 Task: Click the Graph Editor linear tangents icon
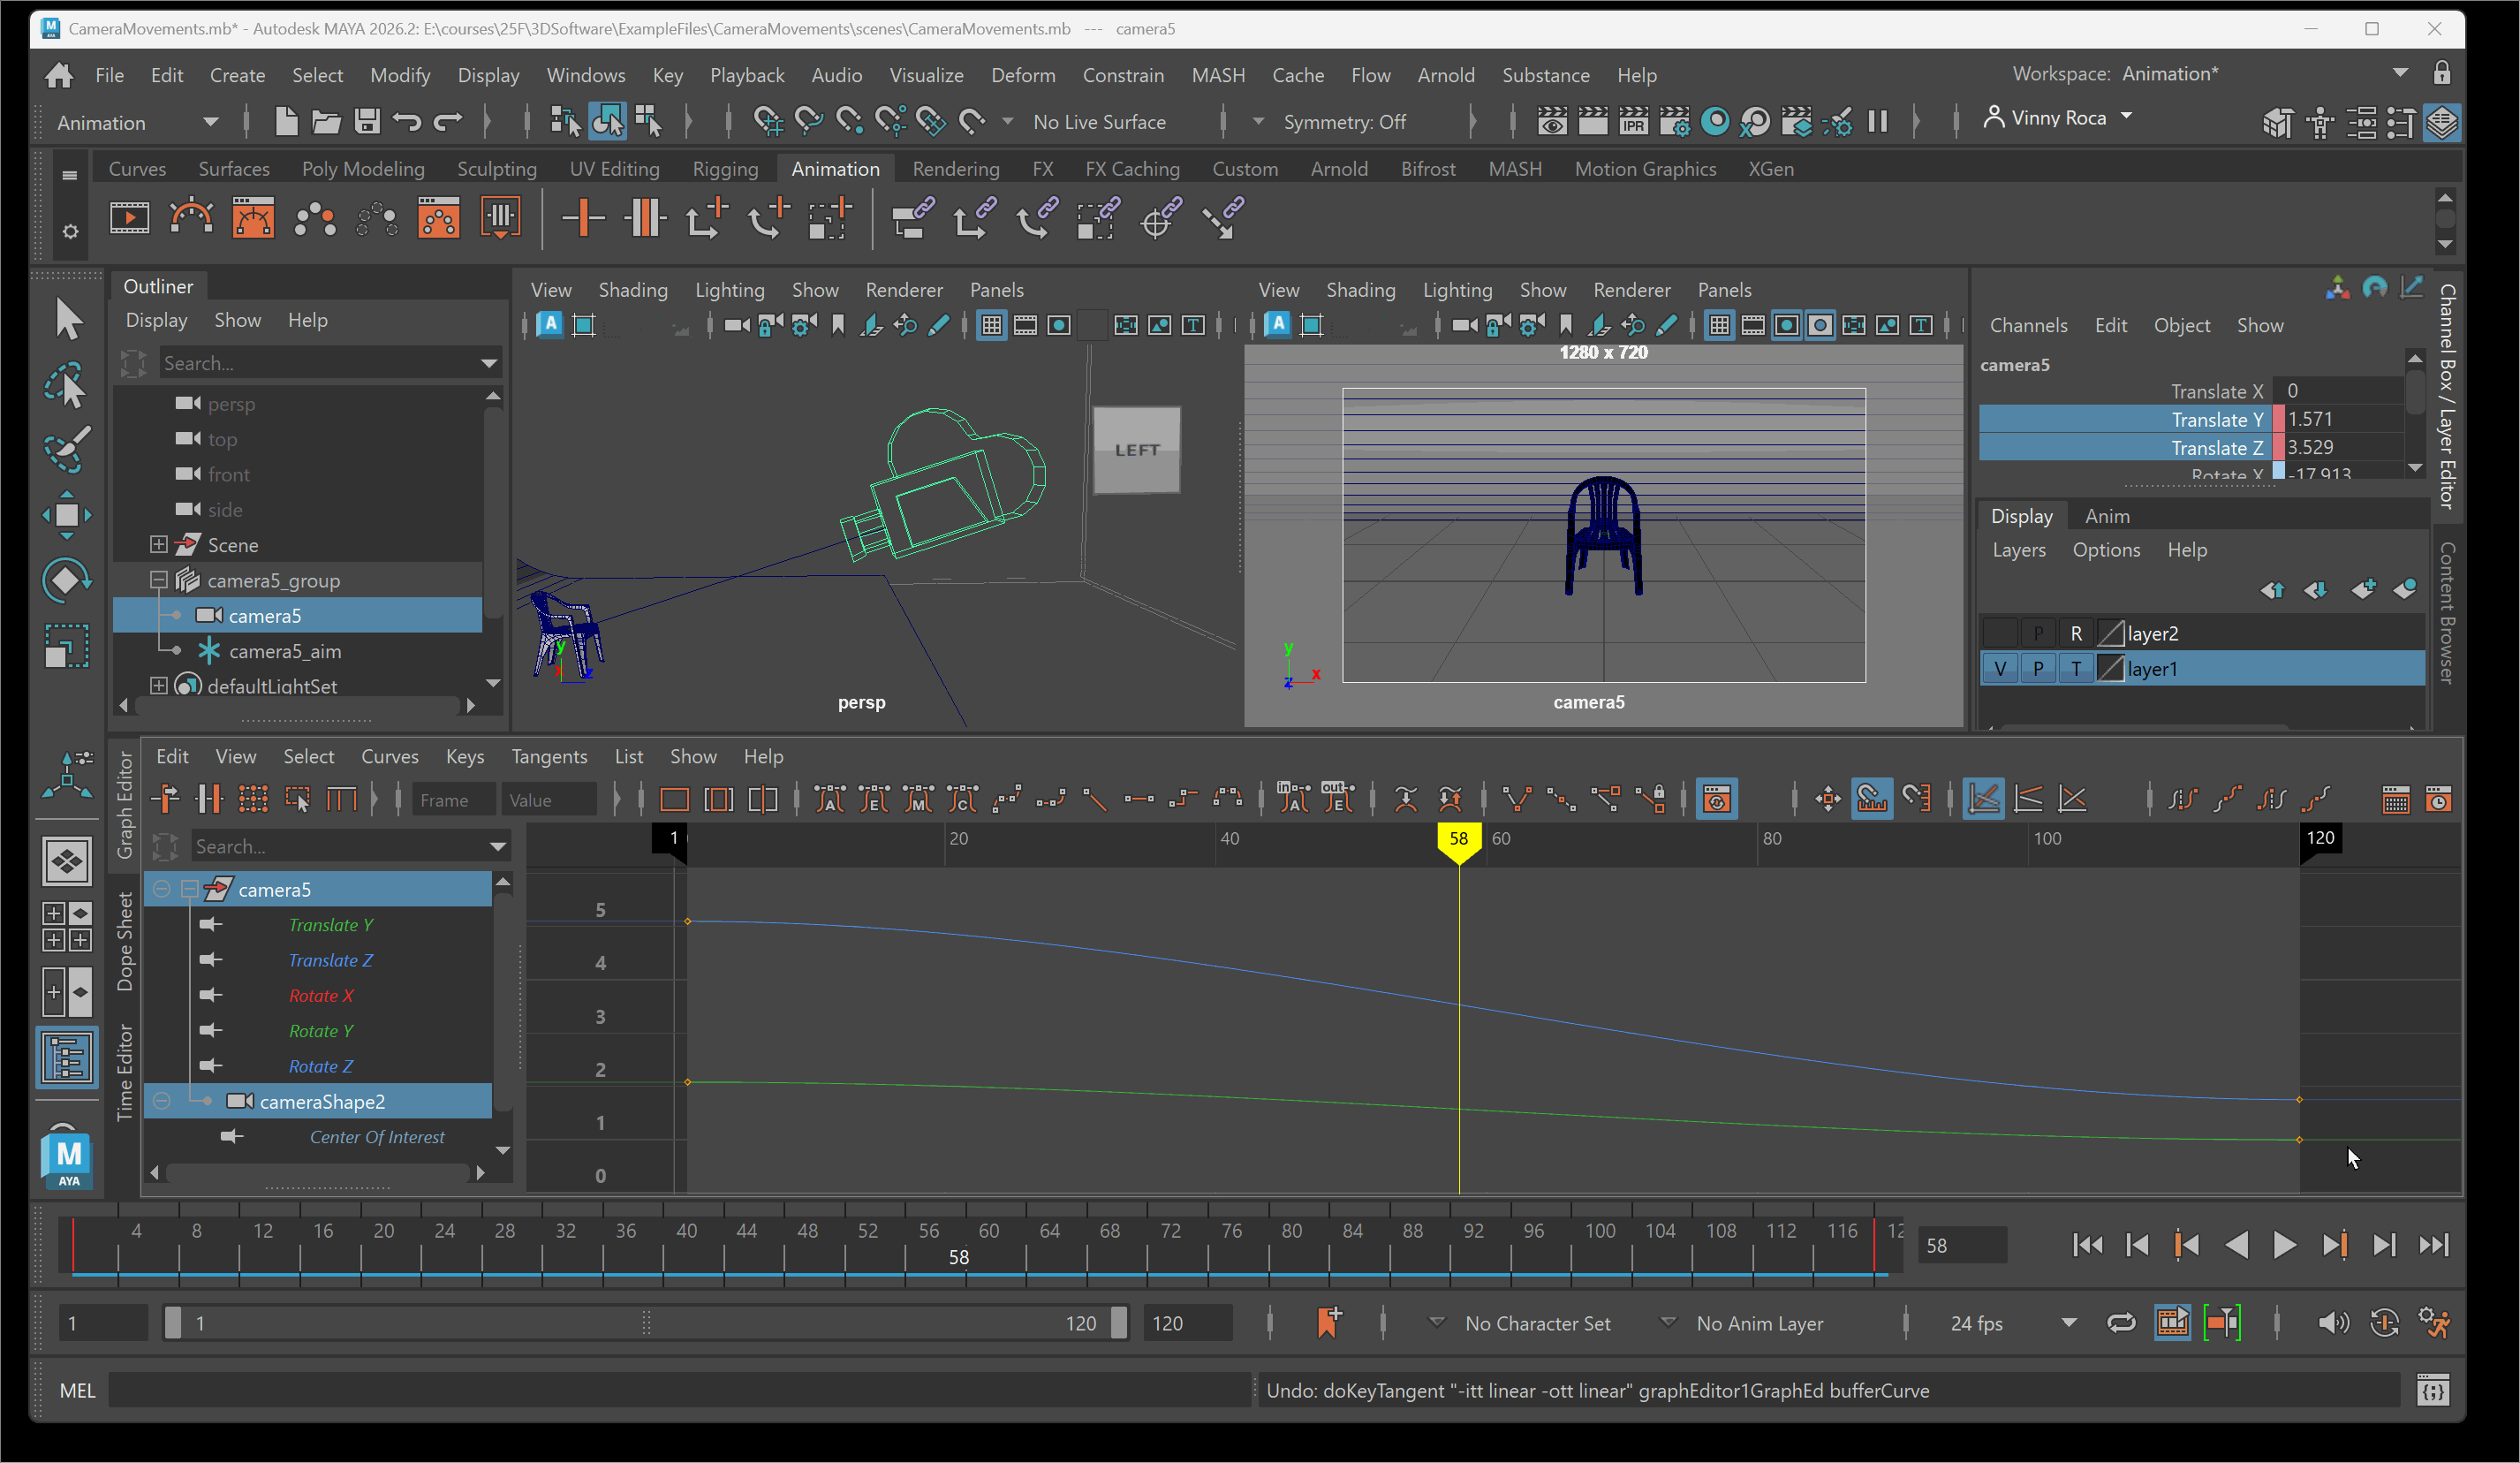[1095, 800]
